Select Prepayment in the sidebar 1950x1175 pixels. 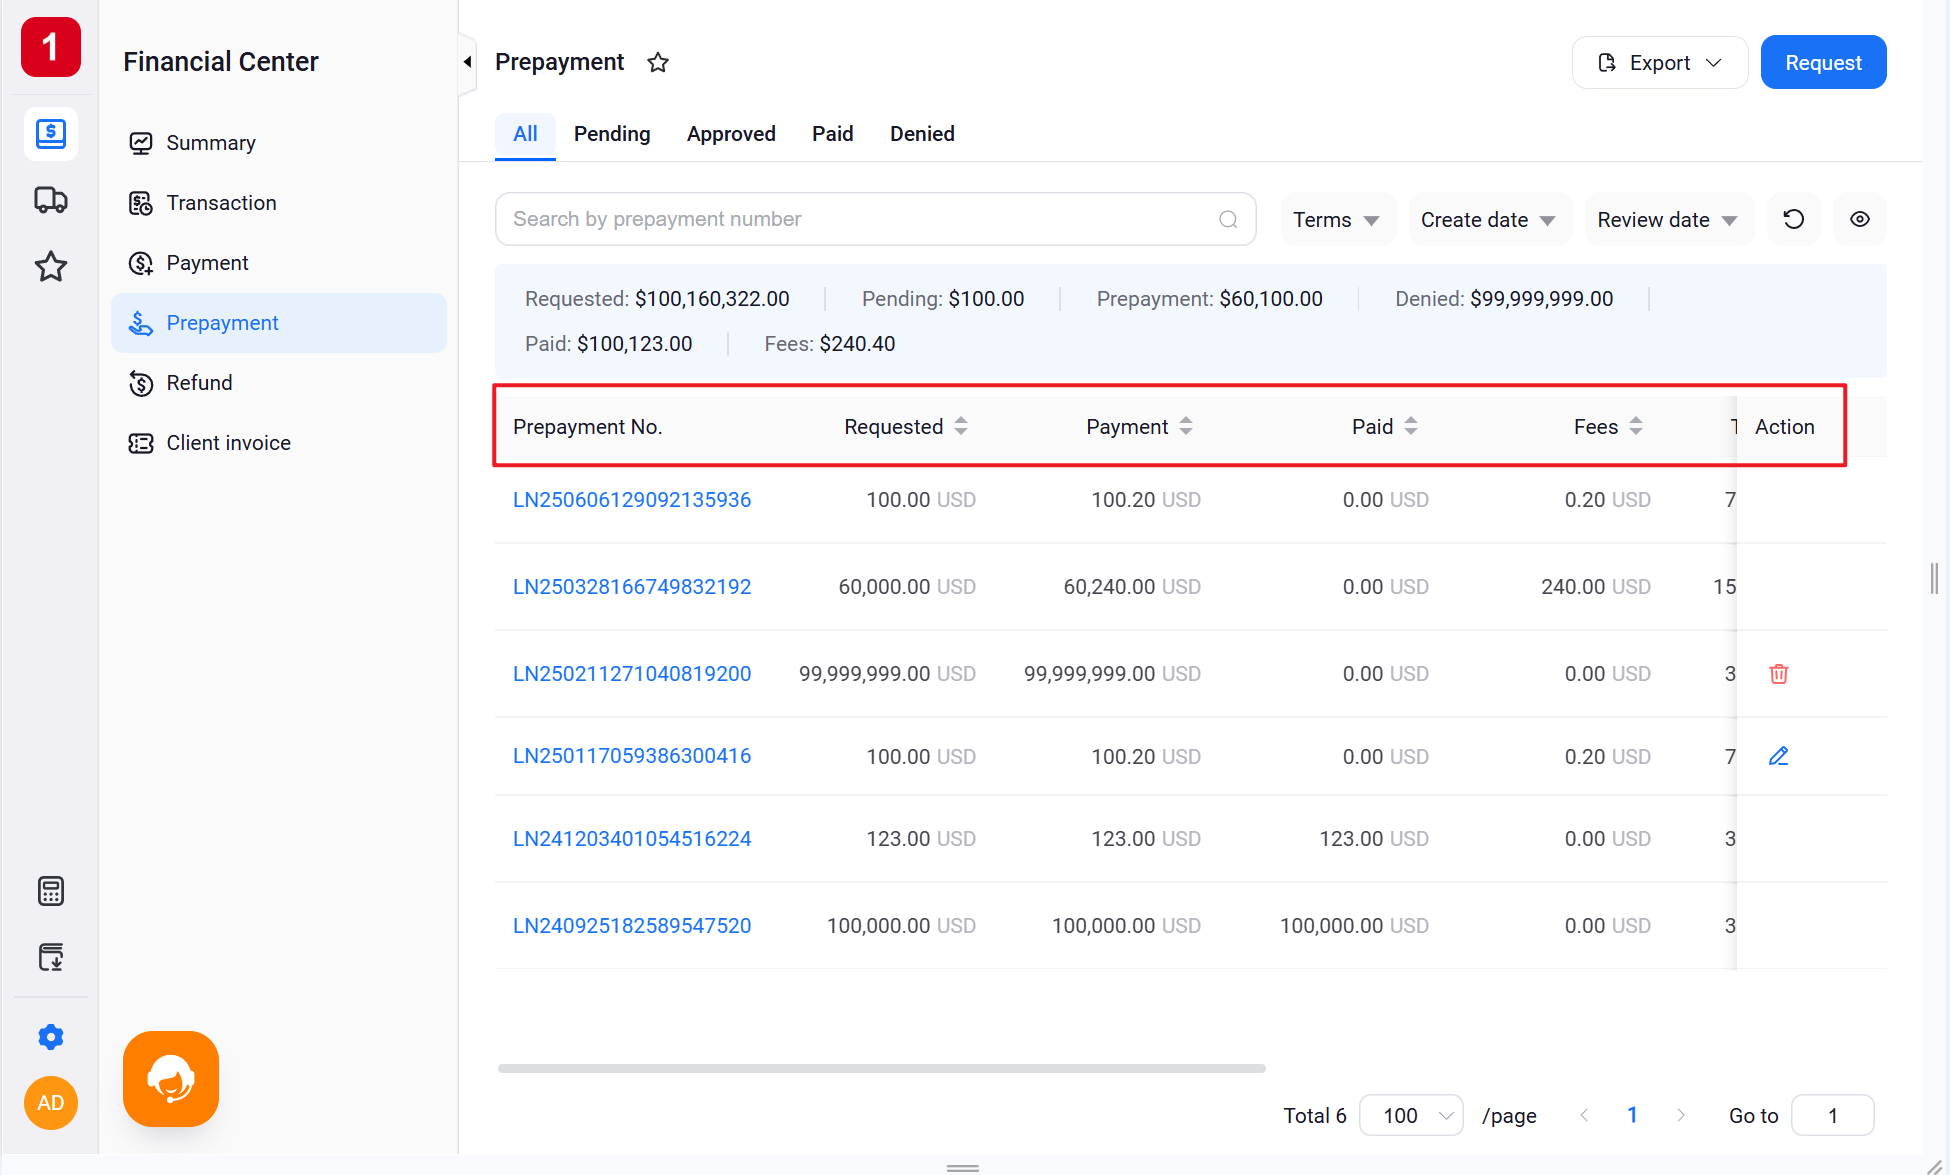coord(279,323)
